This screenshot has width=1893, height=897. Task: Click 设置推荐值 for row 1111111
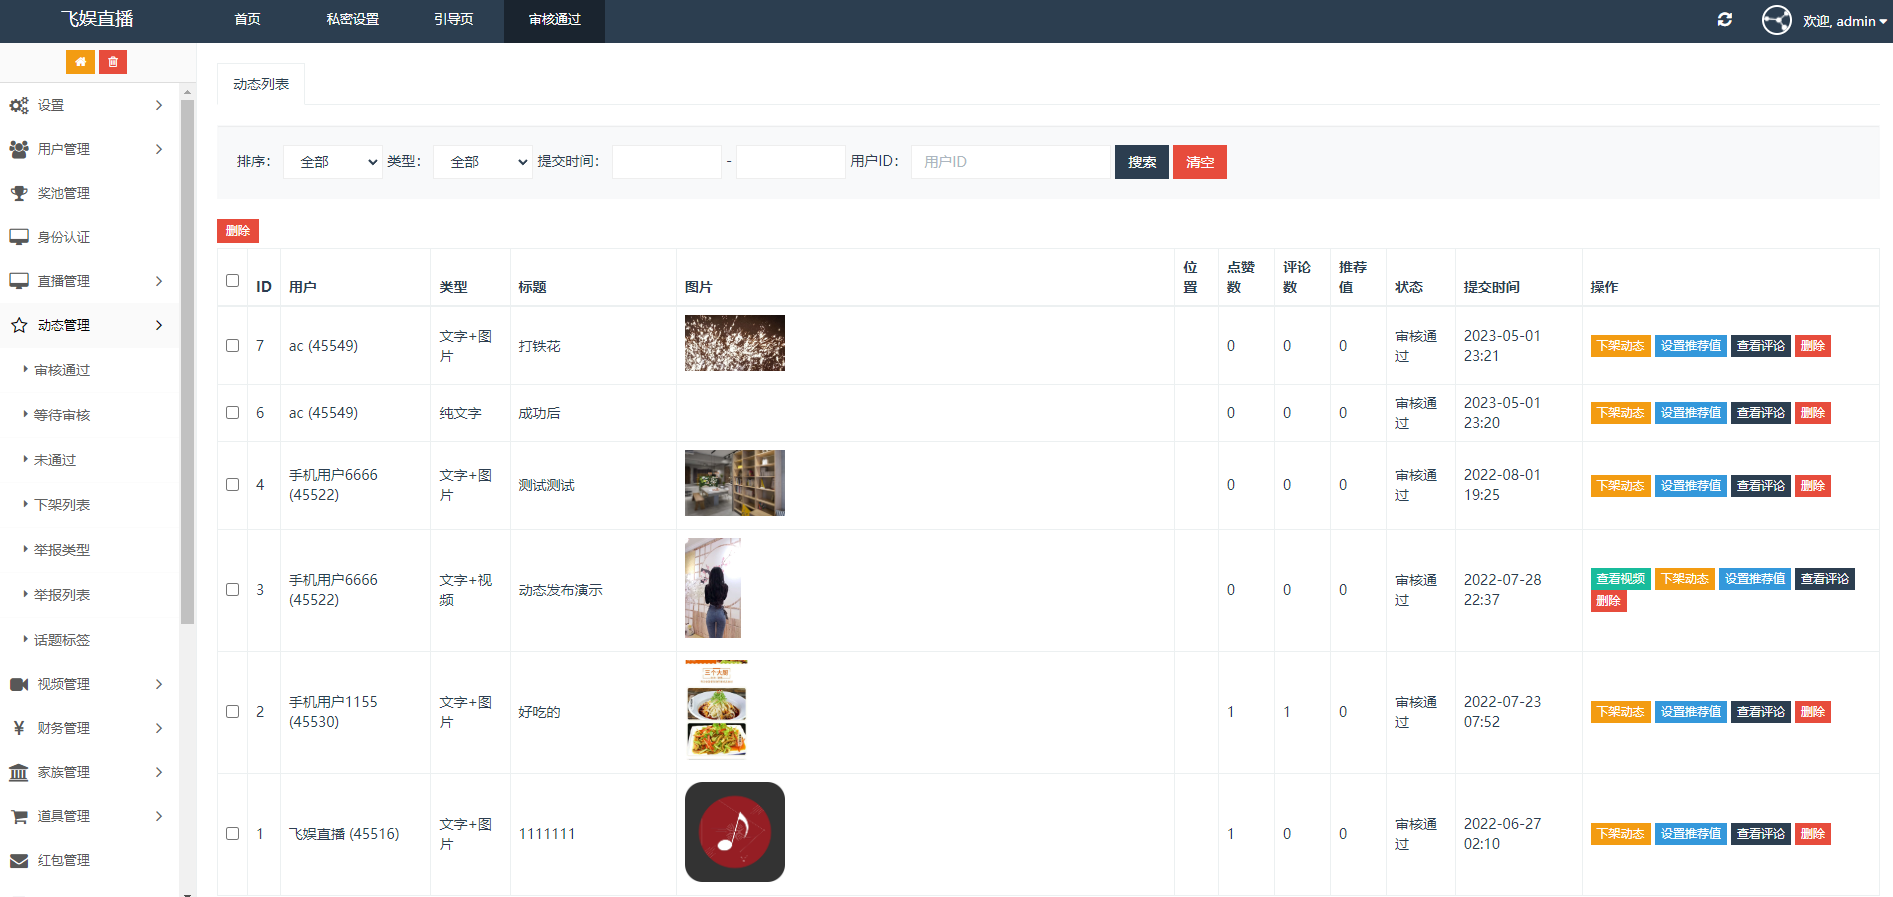pyautogui.click(x=1691, y=834)
